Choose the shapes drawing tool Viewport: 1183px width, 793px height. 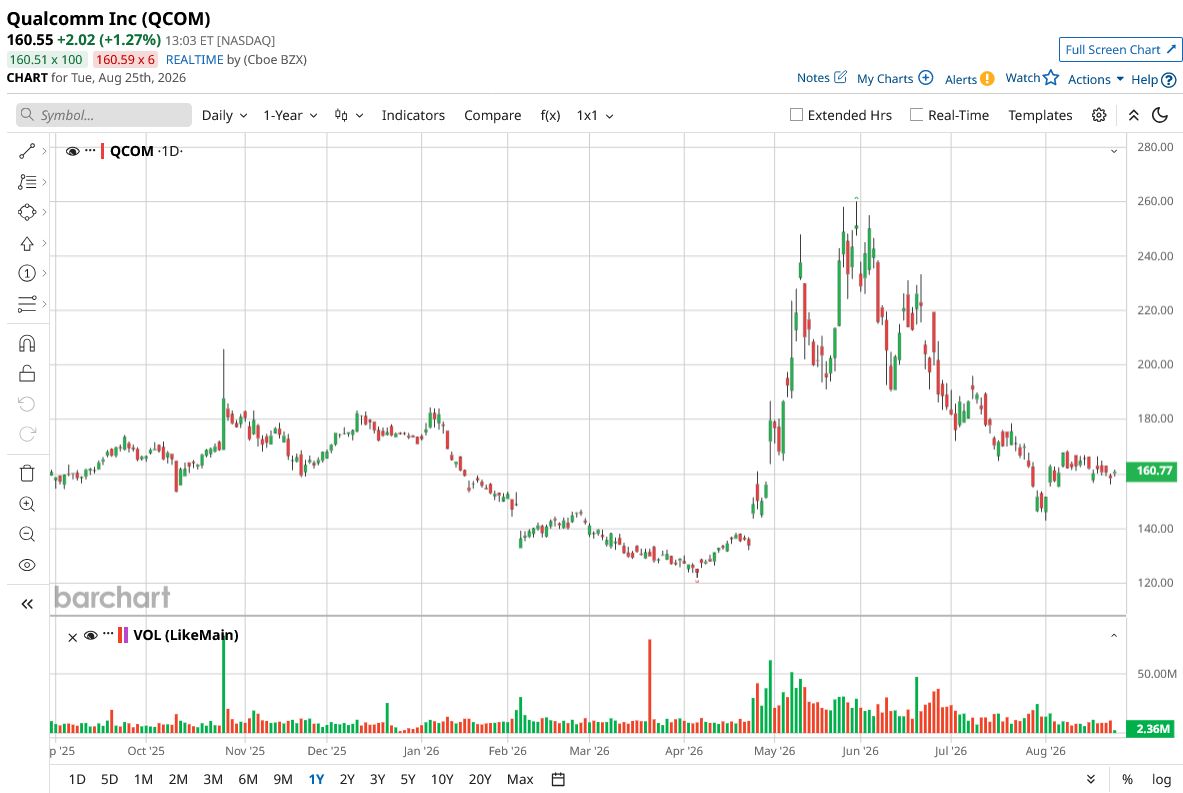pos(26,212)
